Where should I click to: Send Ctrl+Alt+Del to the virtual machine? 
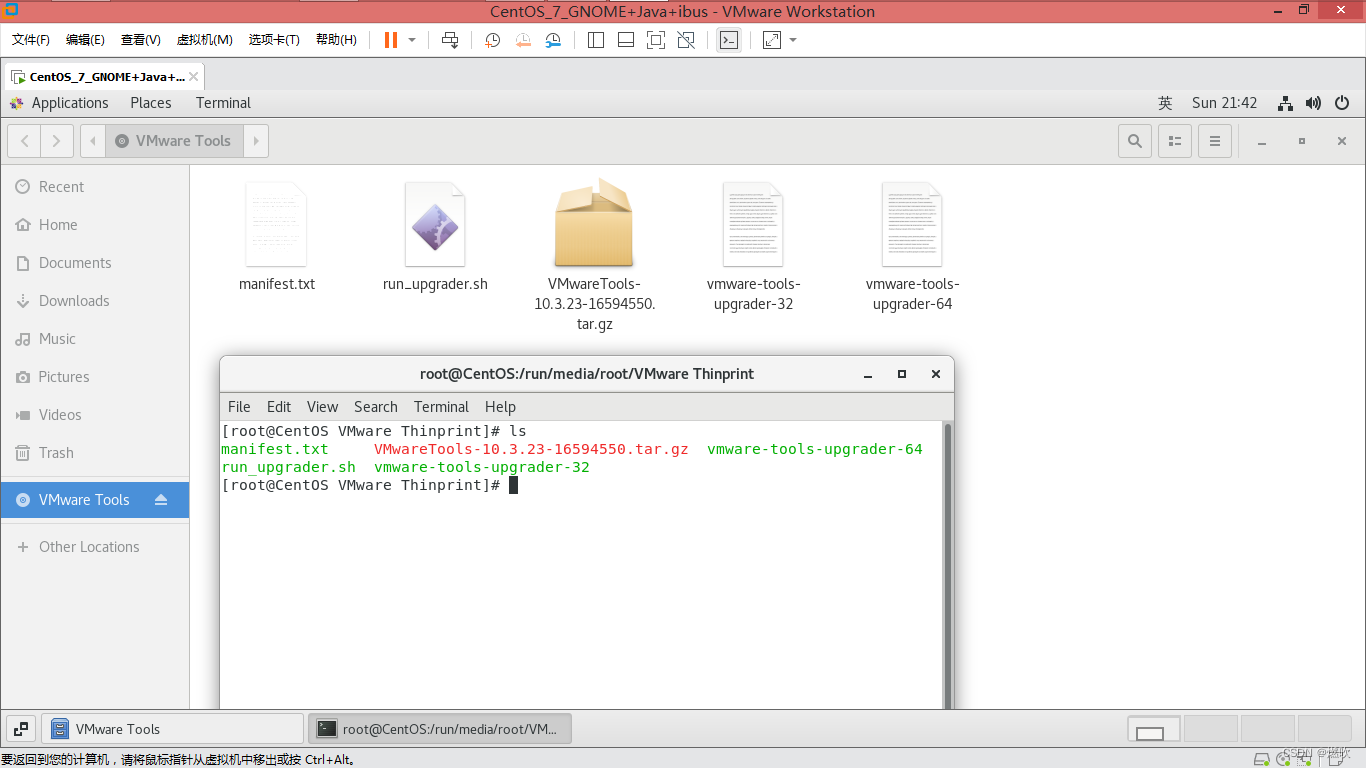450,40
